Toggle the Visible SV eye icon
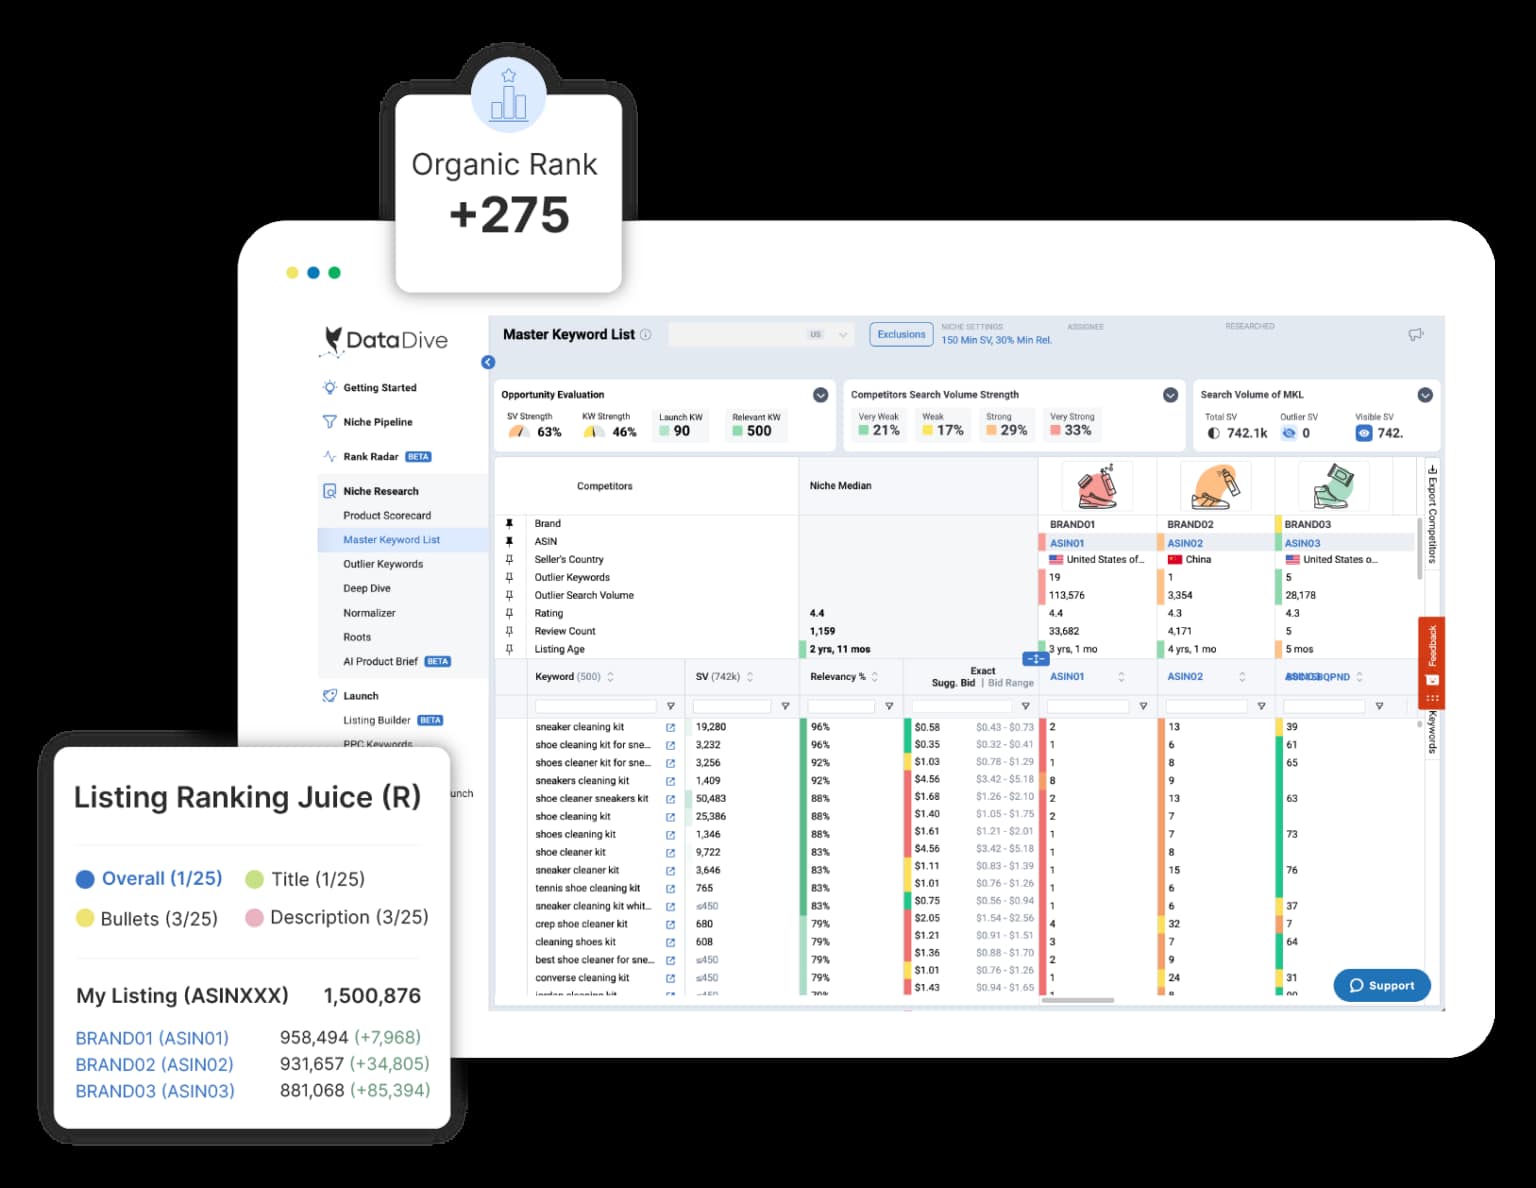This screenshot has height=1188, width=1536. 1363,433
